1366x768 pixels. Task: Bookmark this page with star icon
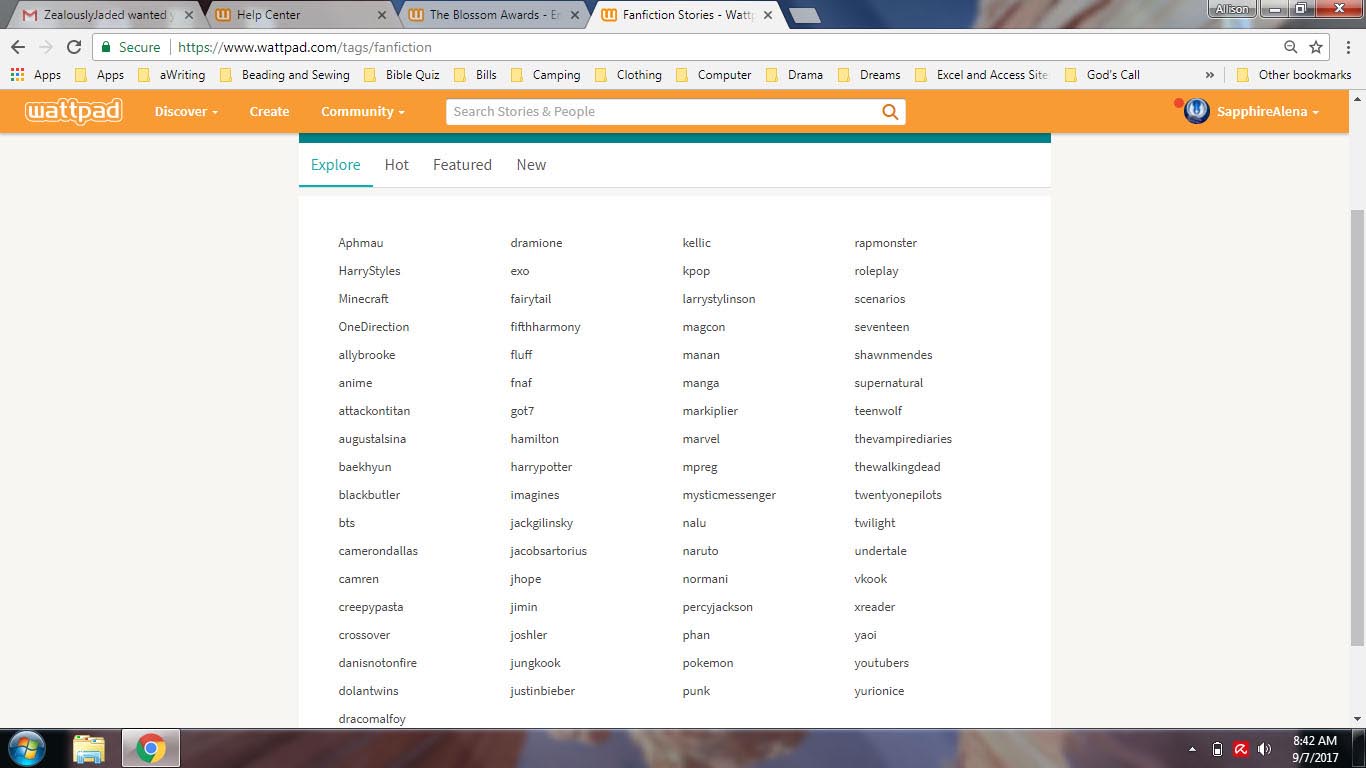click(1316, 47)
